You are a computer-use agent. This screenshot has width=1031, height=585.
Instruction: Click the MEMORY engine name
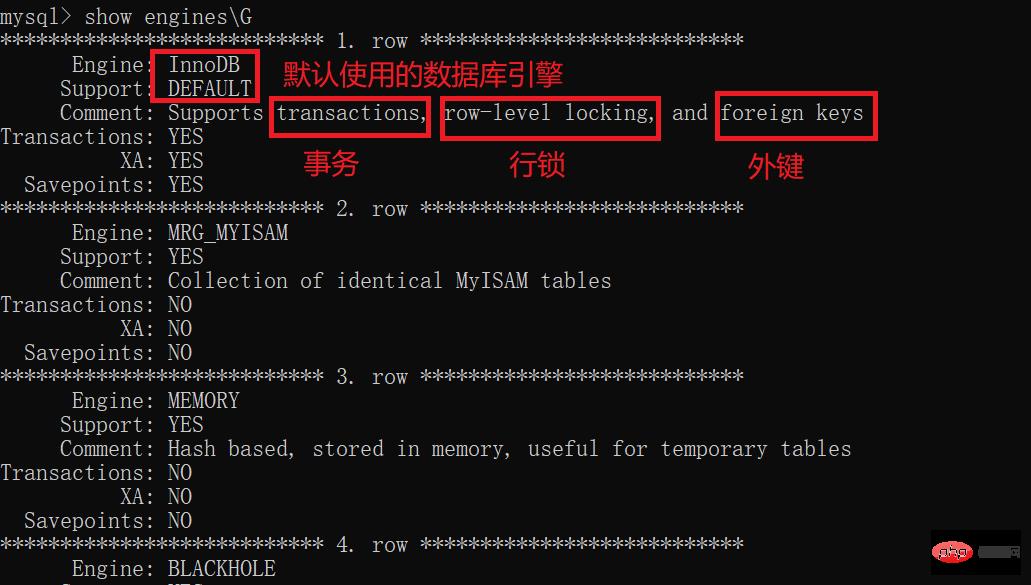204,400
